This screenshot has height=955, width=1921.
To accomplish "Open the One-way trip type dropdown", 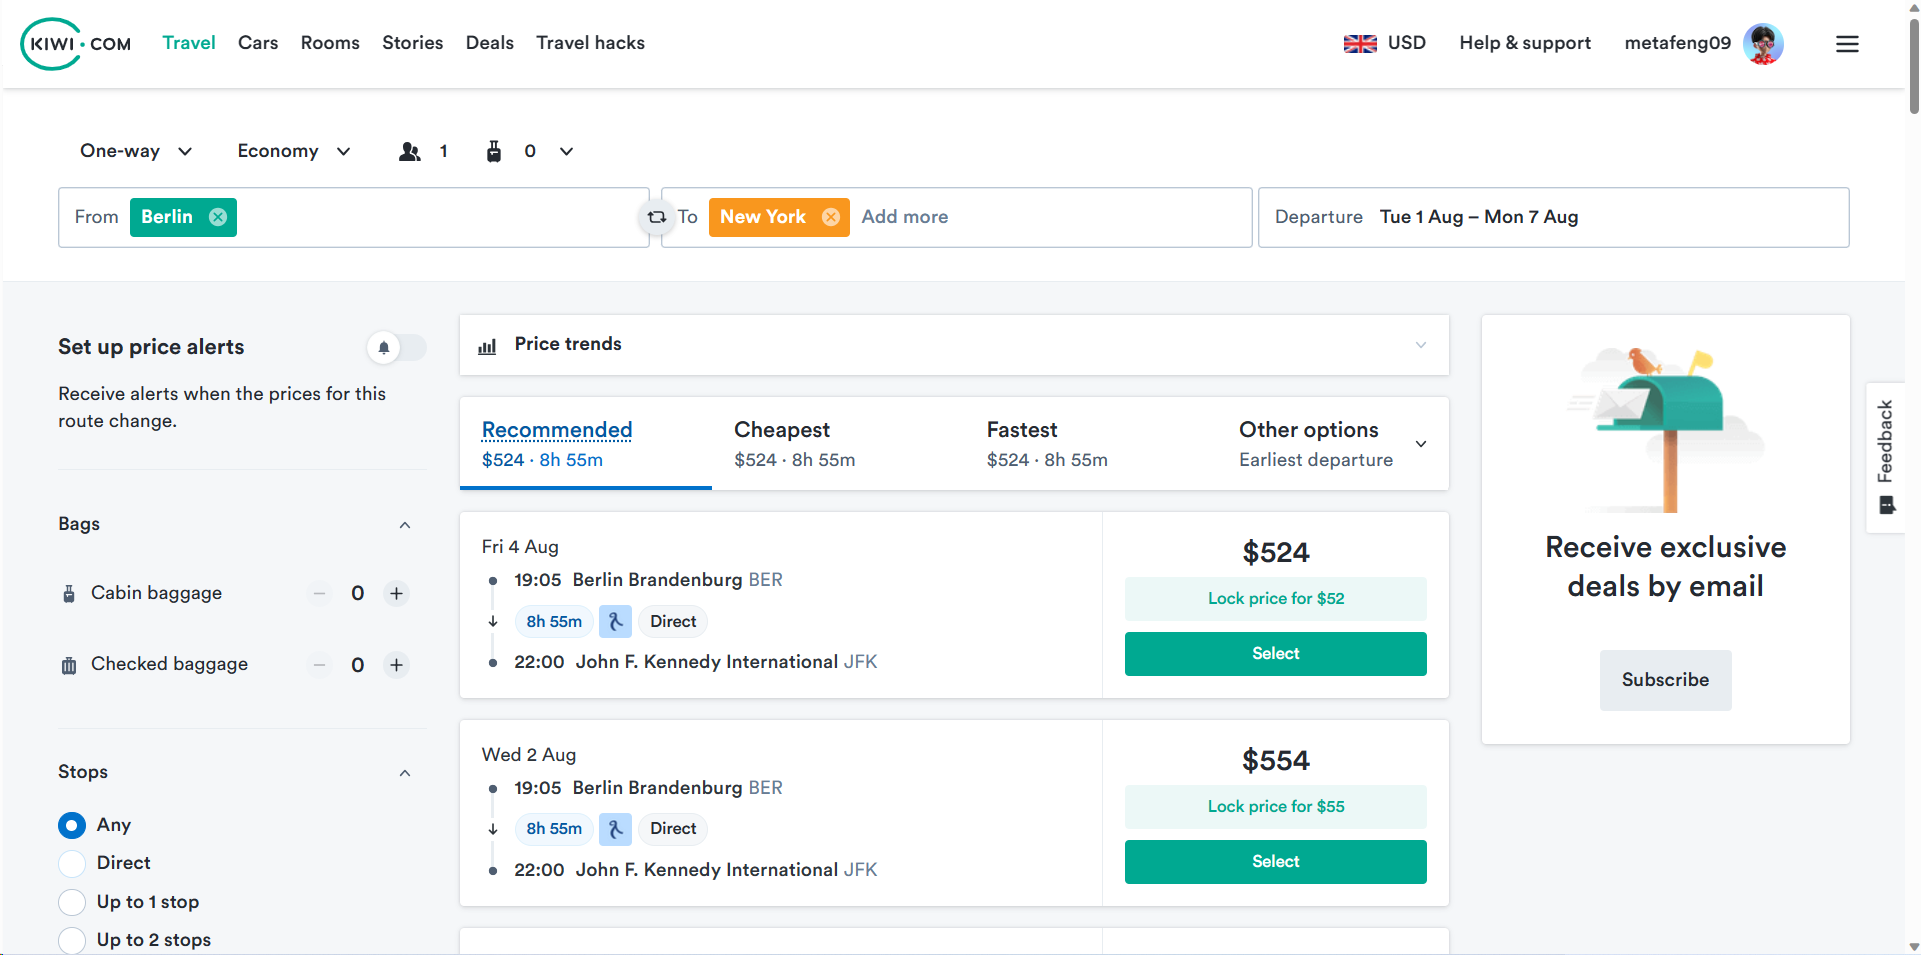I will click(136, 151).
